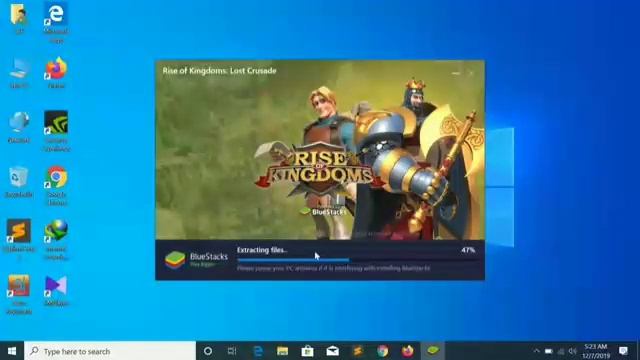Click the 'Type here to search' box
This screenshot has width=640, height=360.
(x=110, y=351)
